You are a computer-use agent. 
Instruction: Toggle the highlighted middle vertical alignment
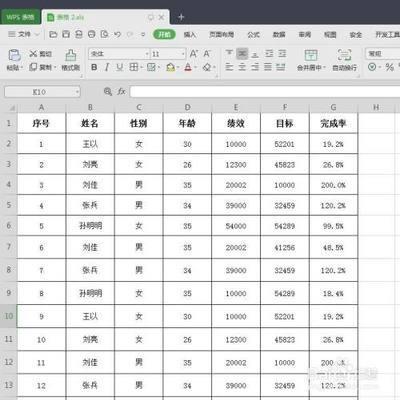point(242,53)
